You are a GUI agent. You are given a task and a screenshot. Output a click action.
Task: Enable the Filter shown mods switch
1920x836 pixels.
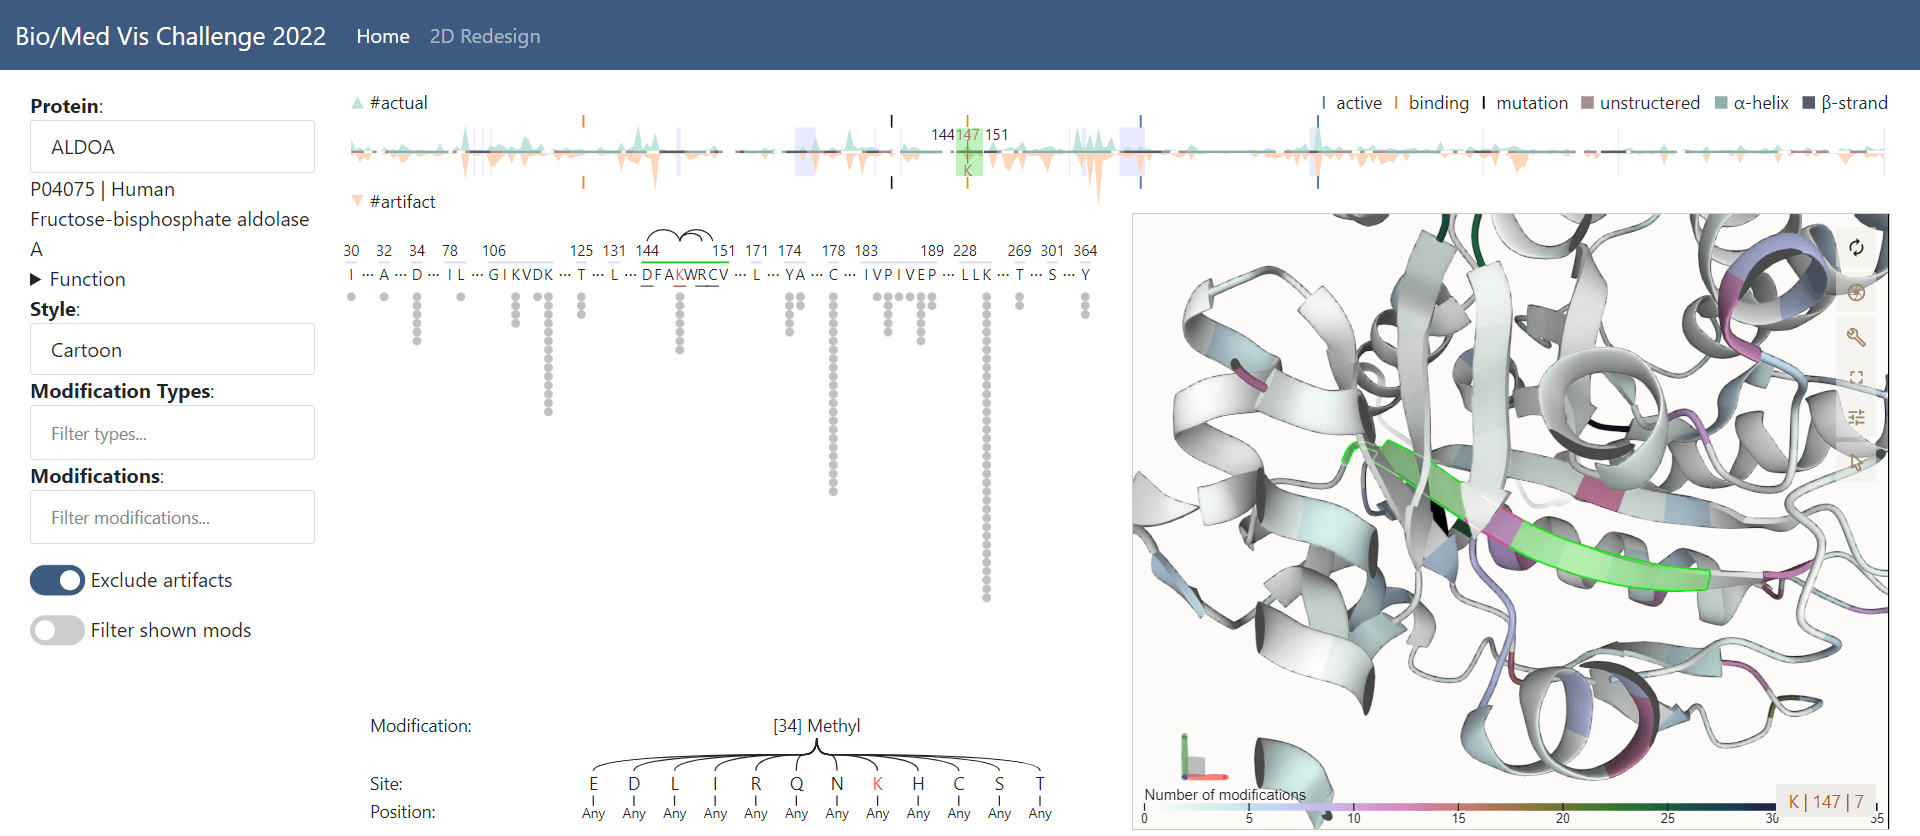[57, 630]
